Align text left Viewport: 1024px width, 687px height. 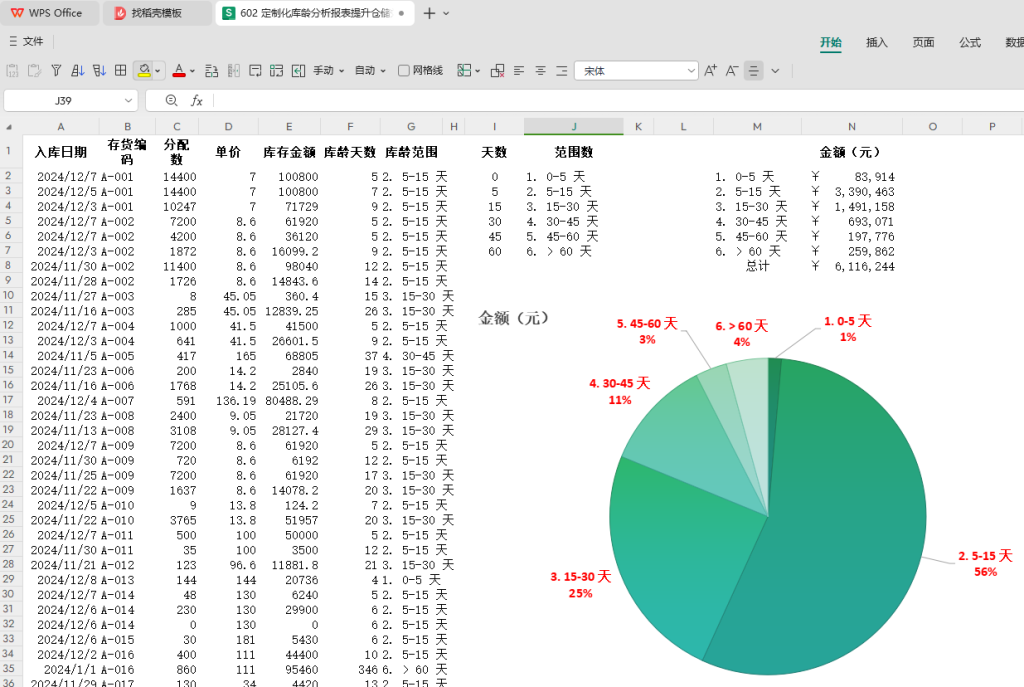pyautogui.click(x=519, y=71)
